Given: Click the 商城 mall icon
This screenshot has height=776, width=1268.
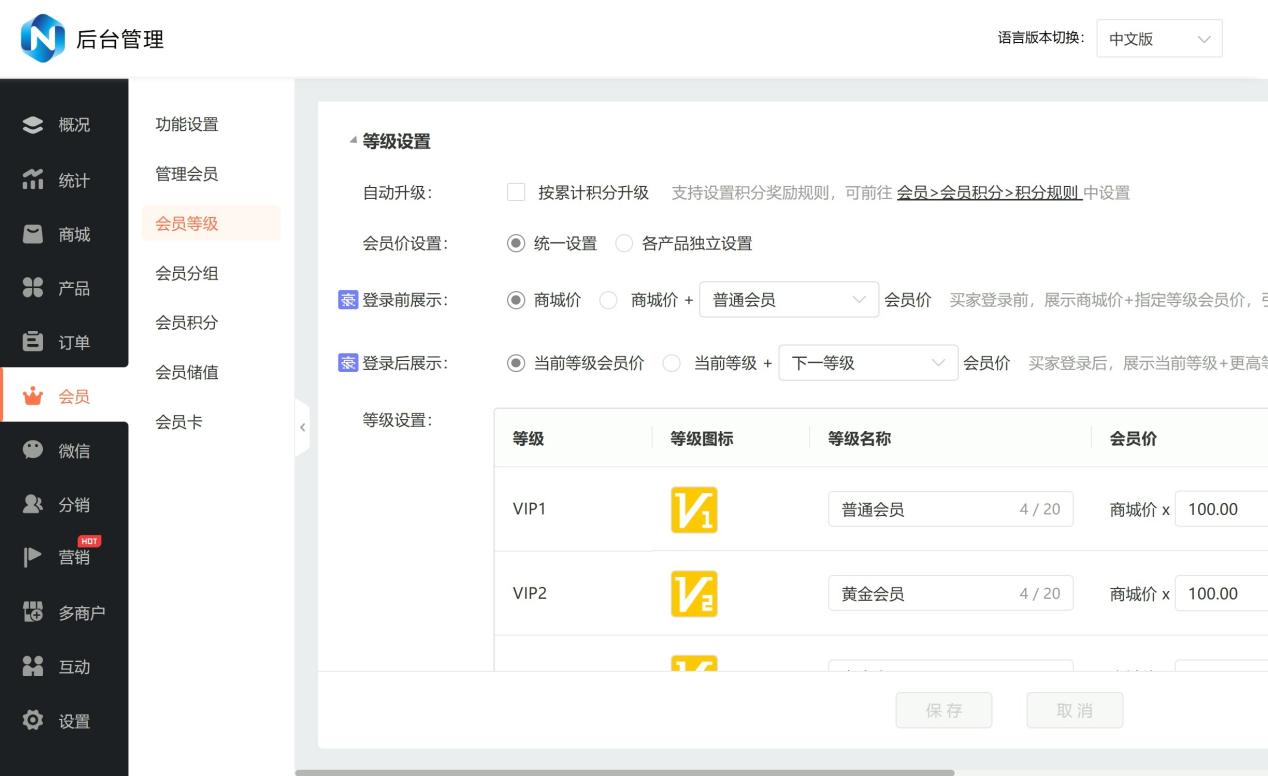Looking at the screenshot, I should point(33,234).
